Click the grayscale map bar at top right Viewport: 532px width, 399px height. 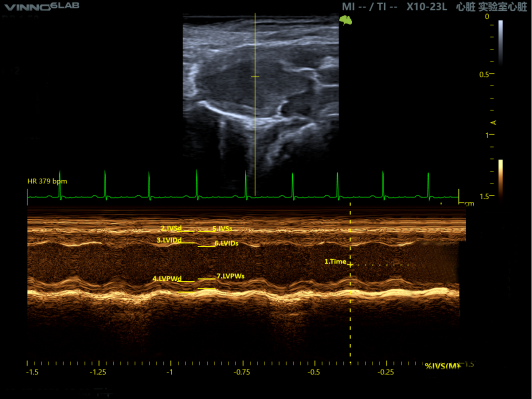point(500,42)
